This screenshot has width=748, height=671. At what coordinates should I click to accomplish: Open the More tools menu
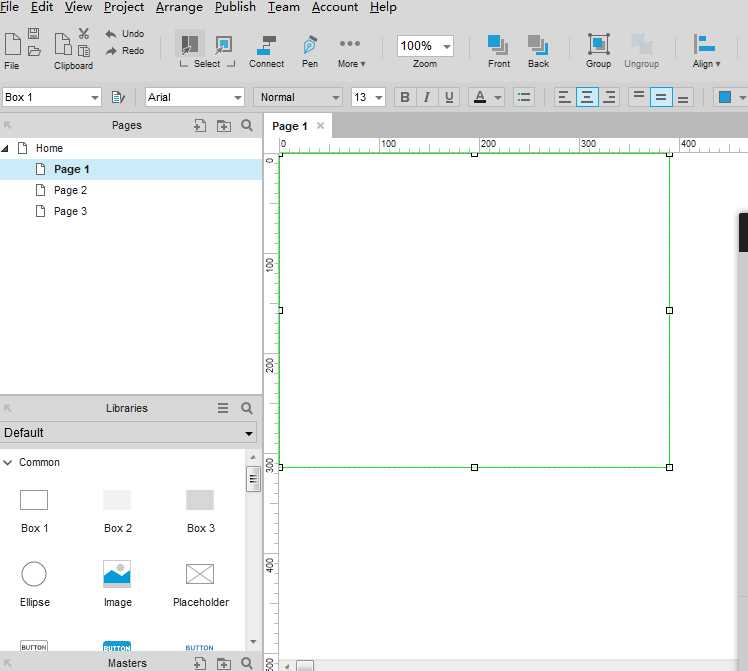(x=351, y=51)
